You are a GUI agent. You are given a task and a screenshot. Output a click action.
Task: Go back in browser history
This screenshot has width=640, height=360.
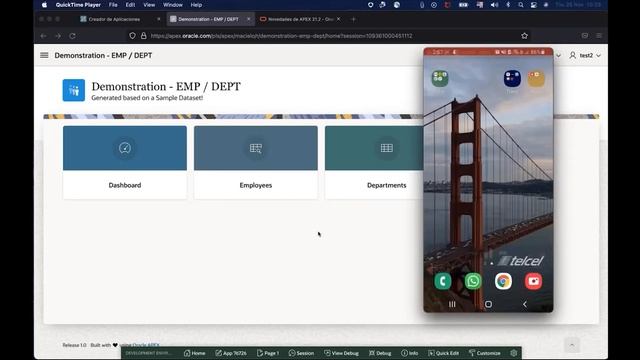pyautogui.click(x=43, y=36)
